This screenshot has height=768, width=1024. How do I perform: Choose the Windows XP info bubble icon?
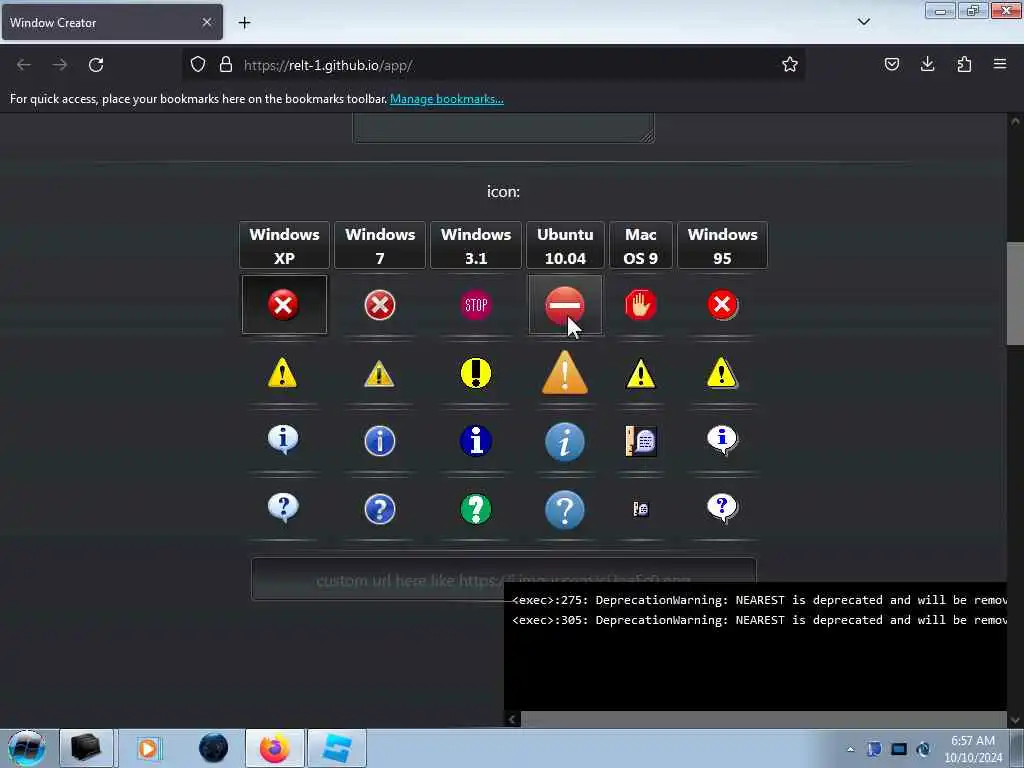pyautogui.click(x=283, y=440)
